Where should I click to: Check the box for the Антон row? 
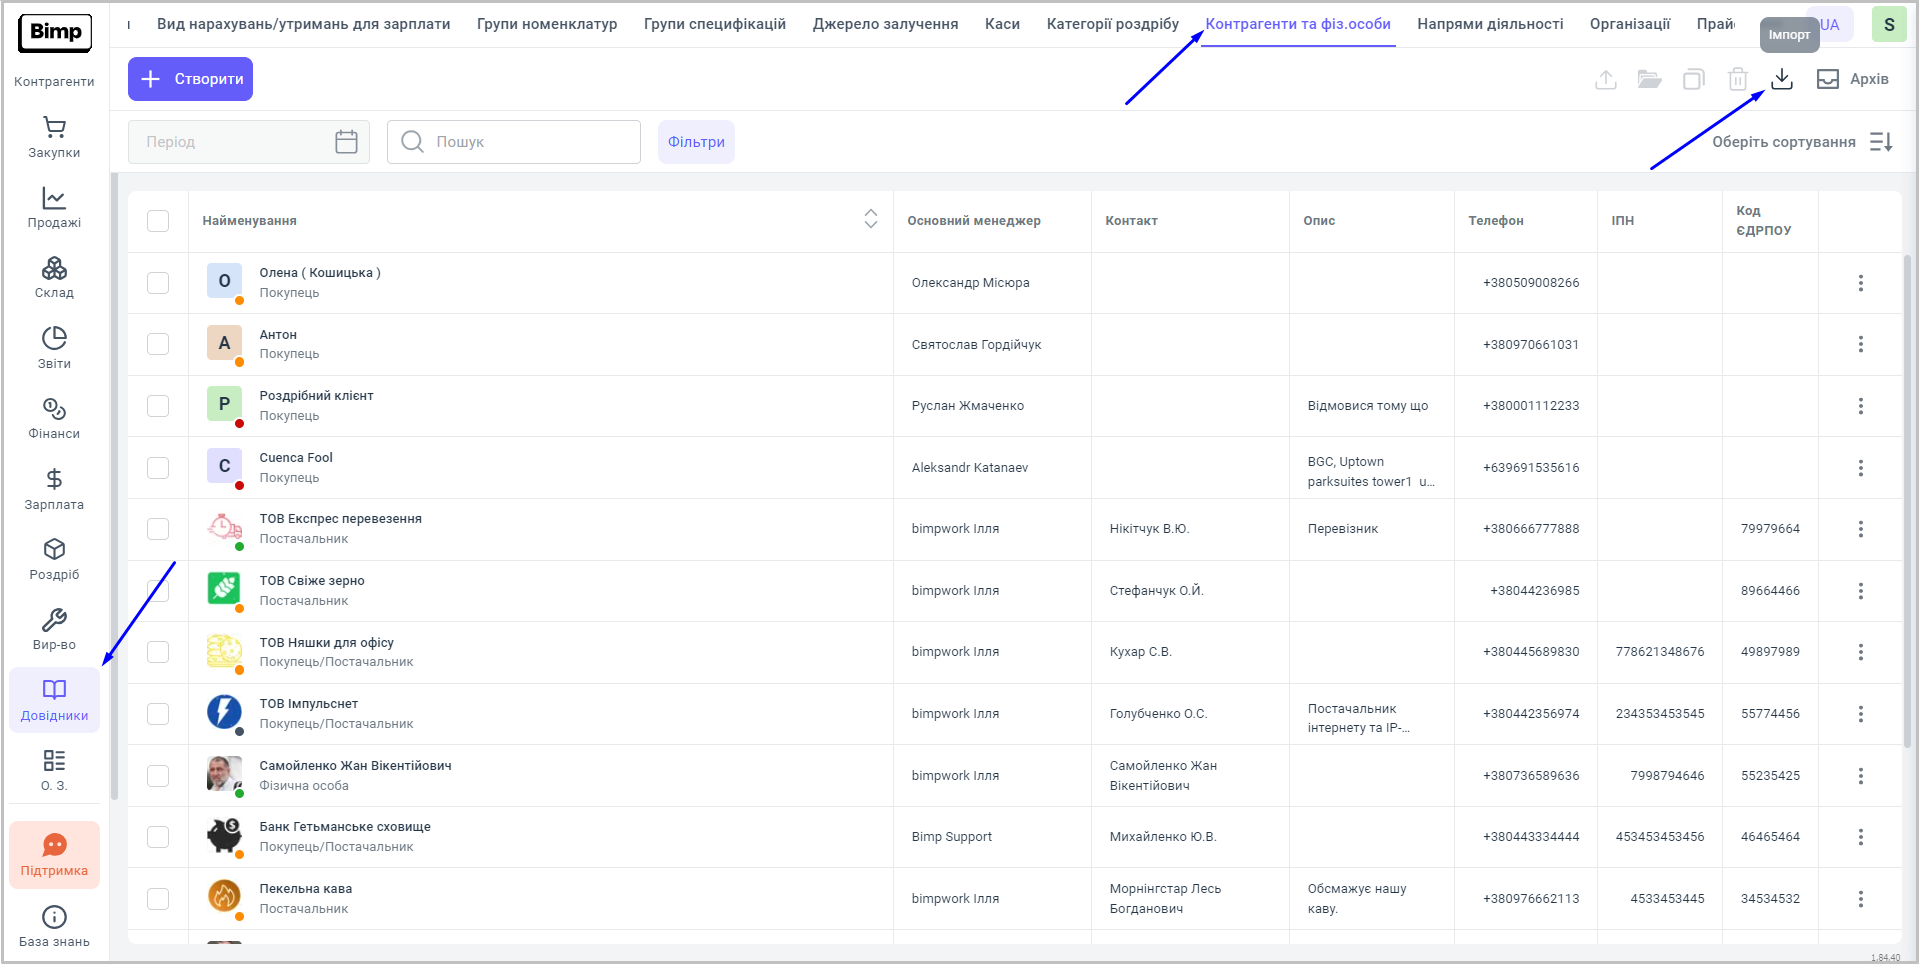(x=158, y=344)
